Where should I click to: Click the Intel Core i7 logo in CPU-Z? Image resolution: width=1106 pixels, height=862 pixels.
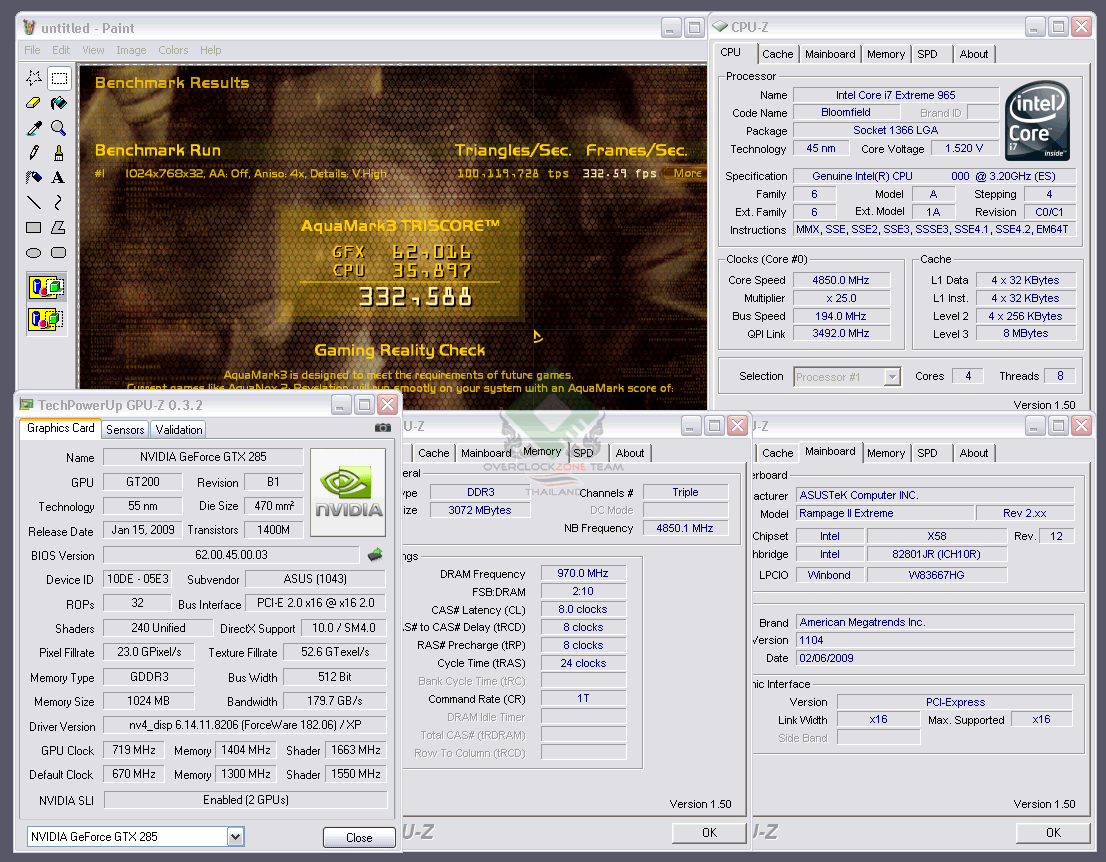point(1038,121)
